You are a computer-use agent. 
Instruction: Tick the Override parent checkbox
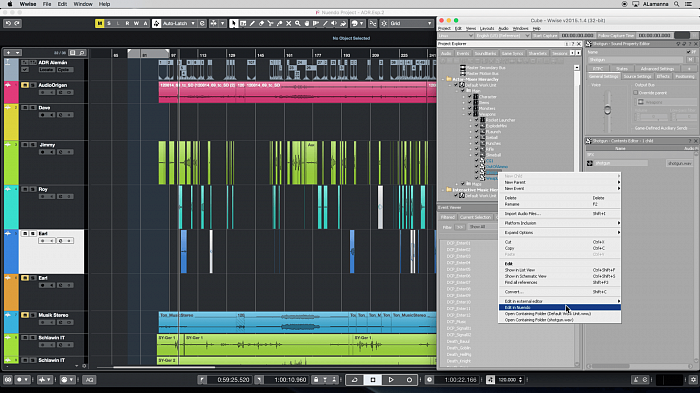click(635, 92)
